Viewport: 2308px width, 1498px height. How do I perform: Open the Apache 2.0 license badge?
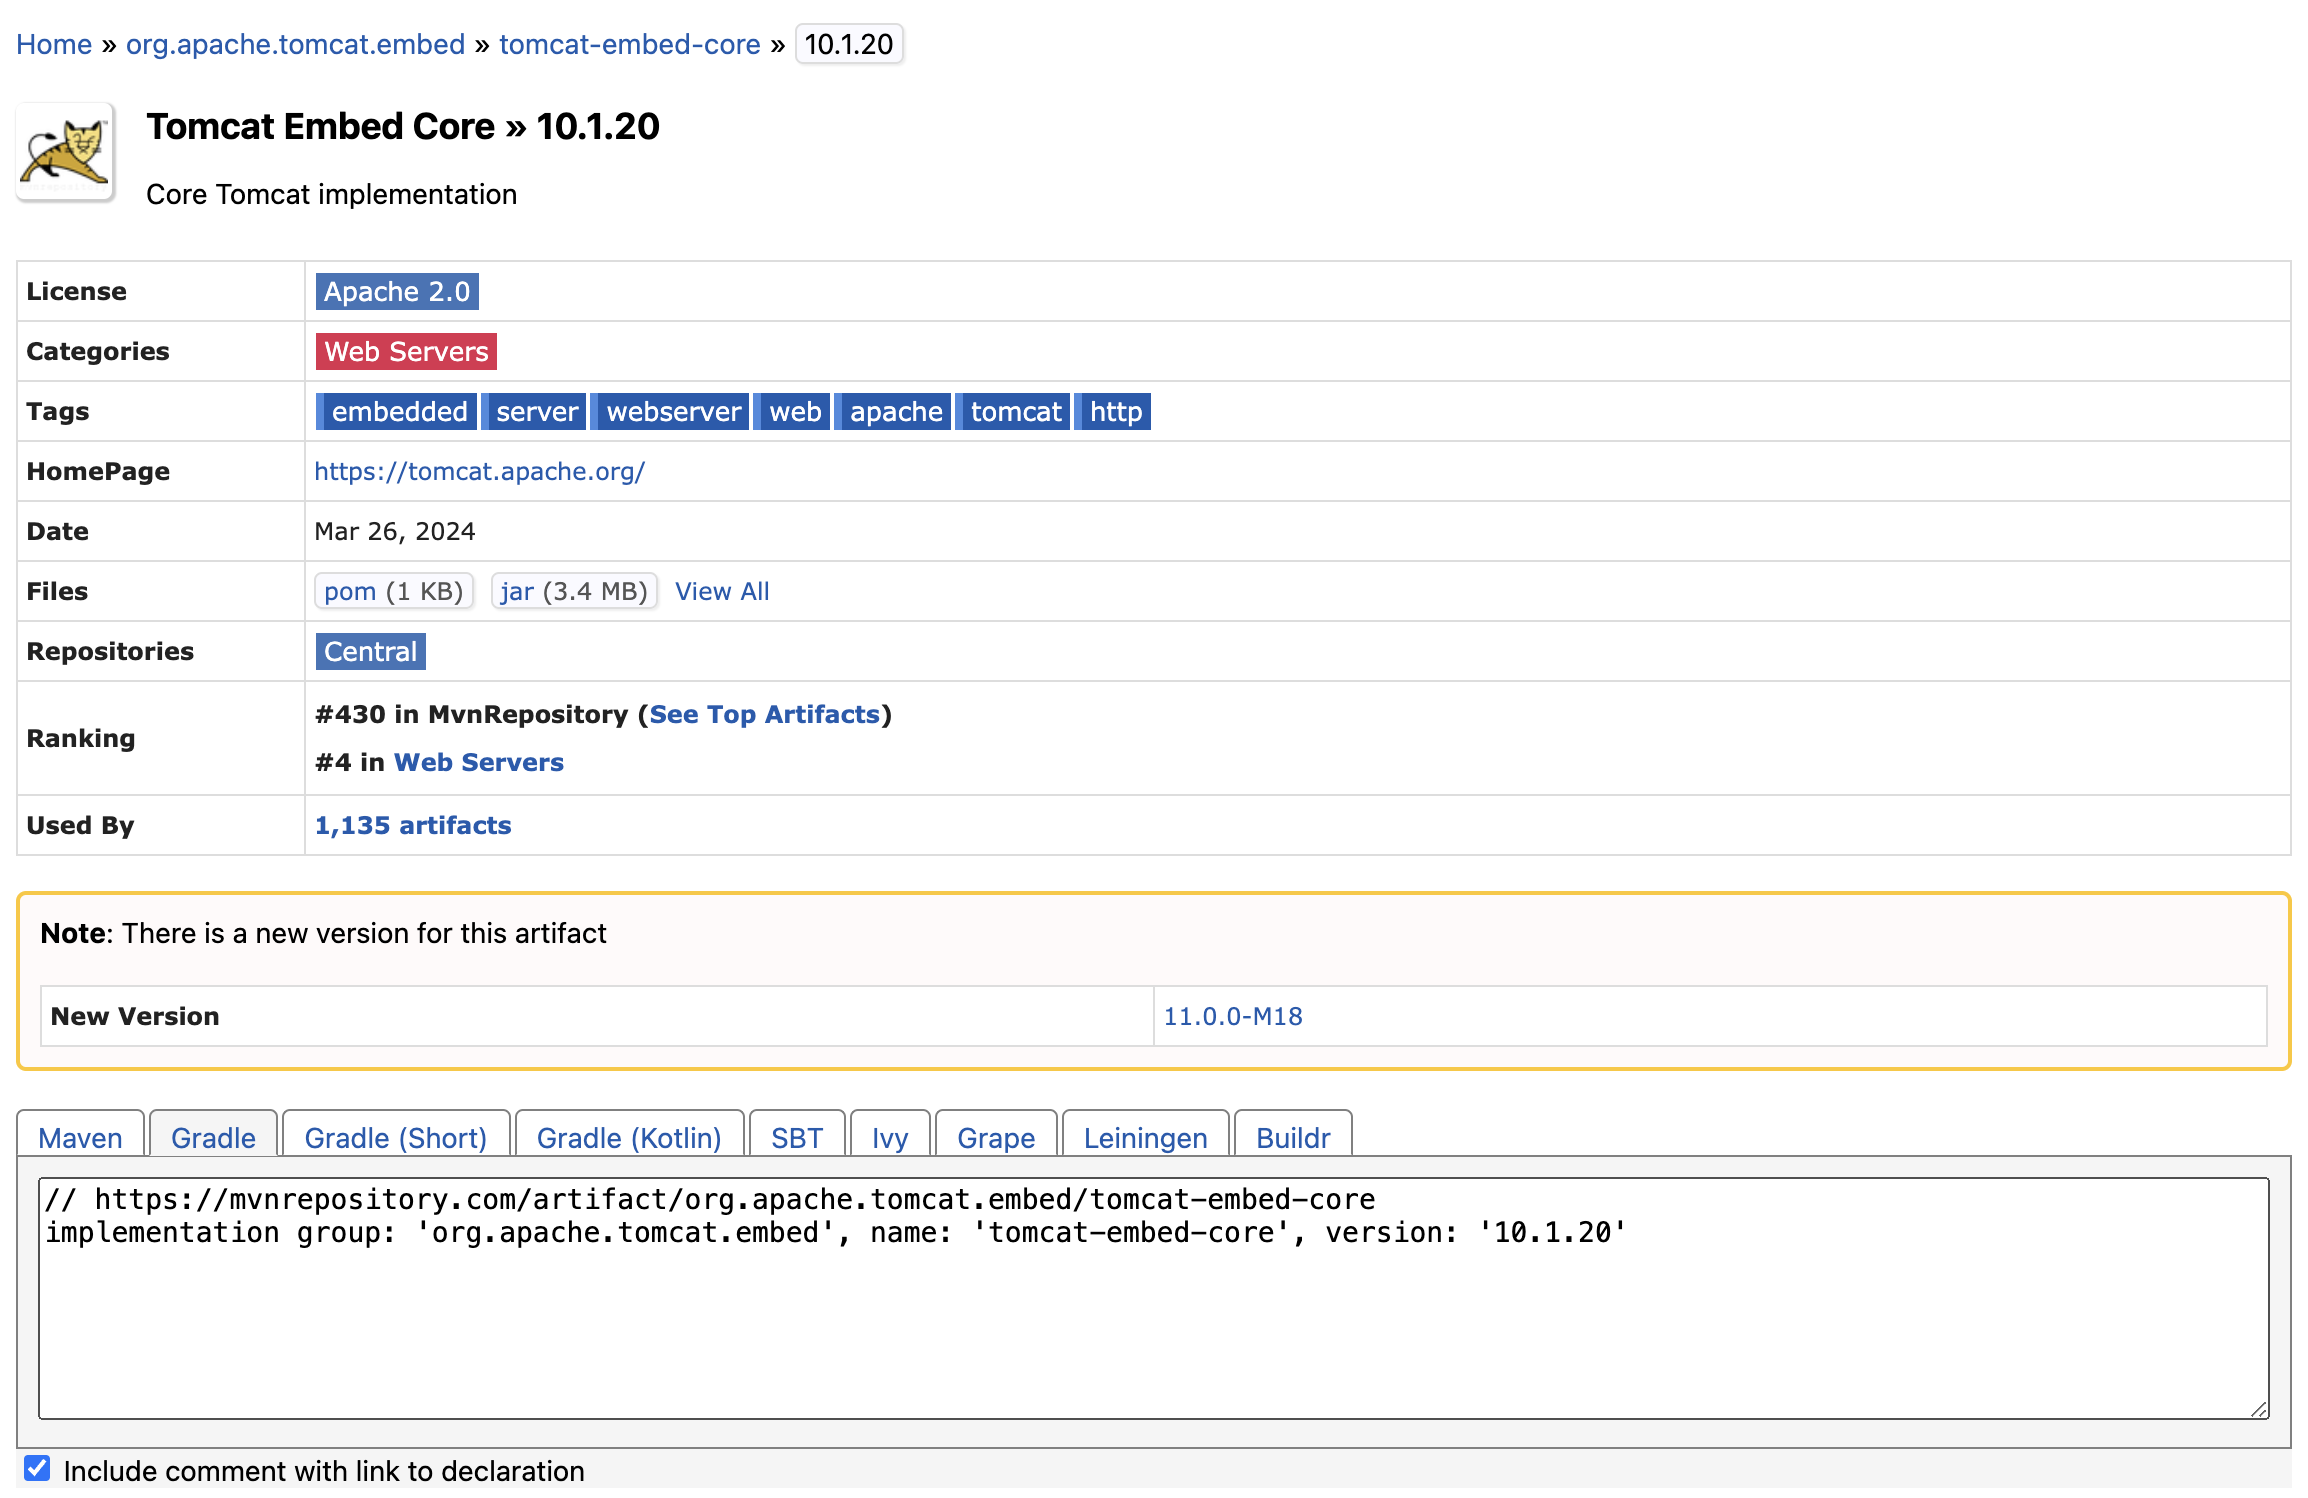click(x=397, y=291)
